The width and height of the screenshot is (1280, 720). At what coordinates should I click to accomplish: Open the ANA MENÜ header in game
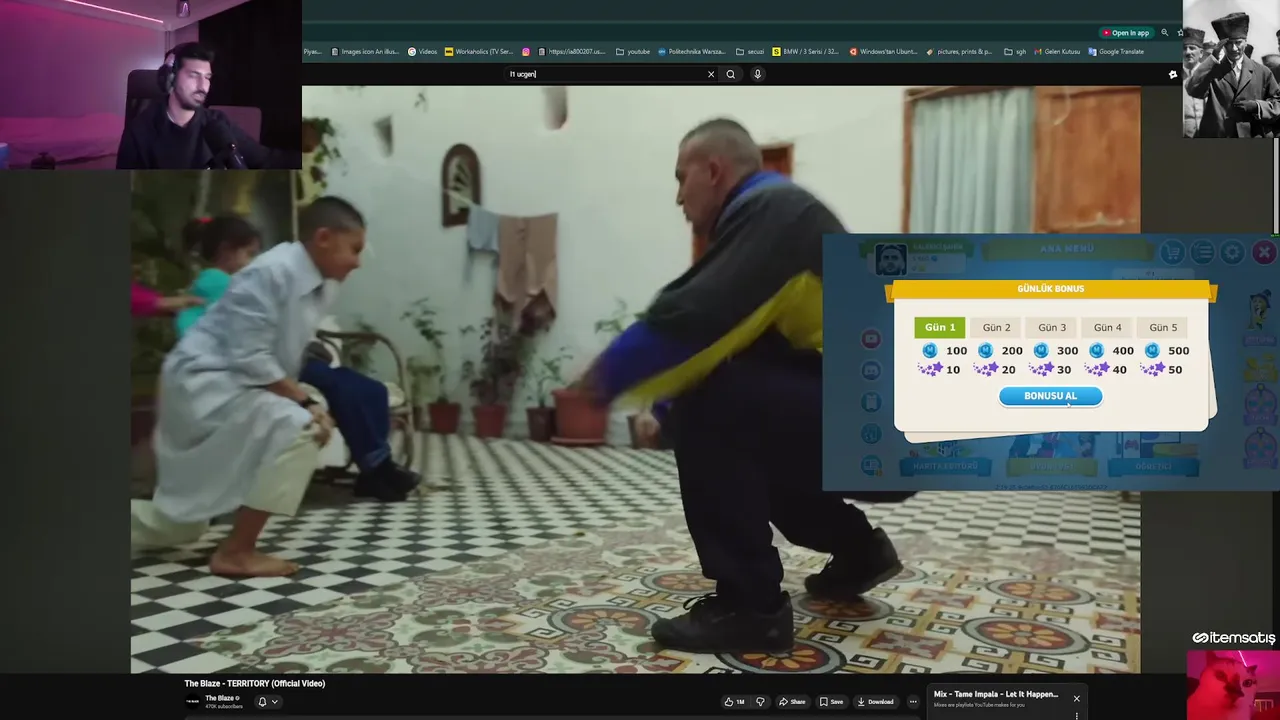[1066, 249]
